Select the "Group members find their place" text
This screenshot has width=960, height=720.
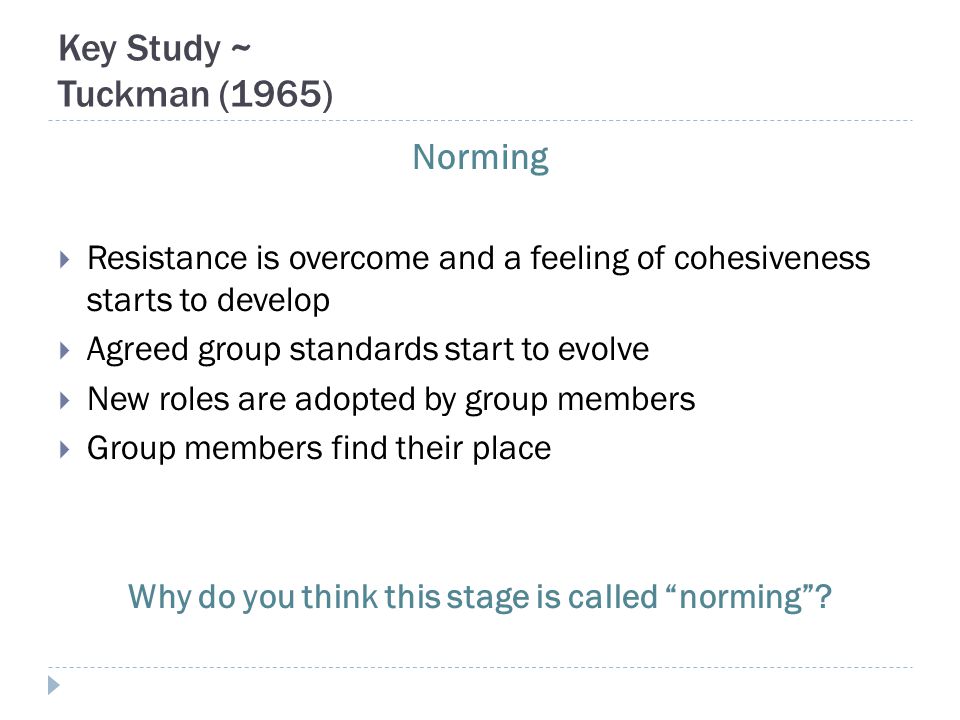[319, 448]
